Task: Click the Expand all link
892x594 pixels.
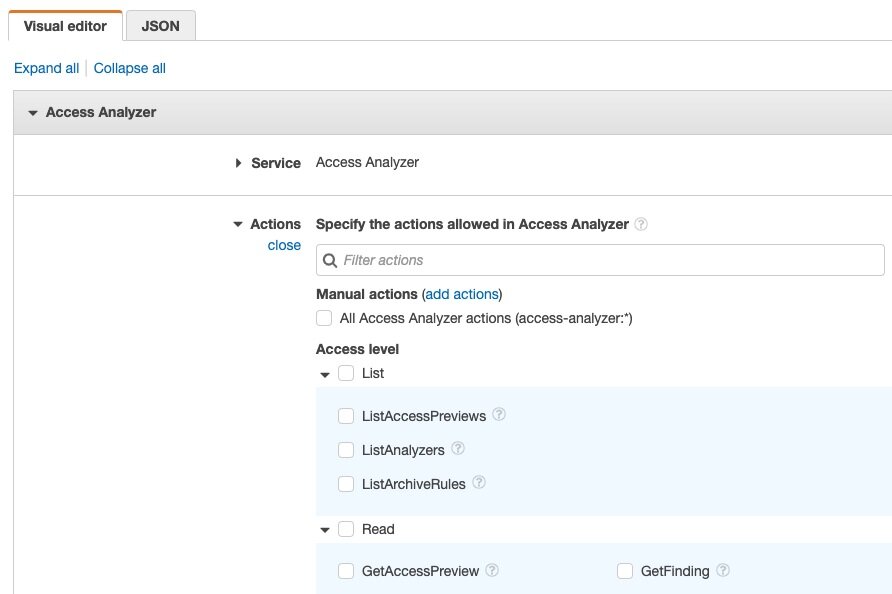Action: coord(47,68)
